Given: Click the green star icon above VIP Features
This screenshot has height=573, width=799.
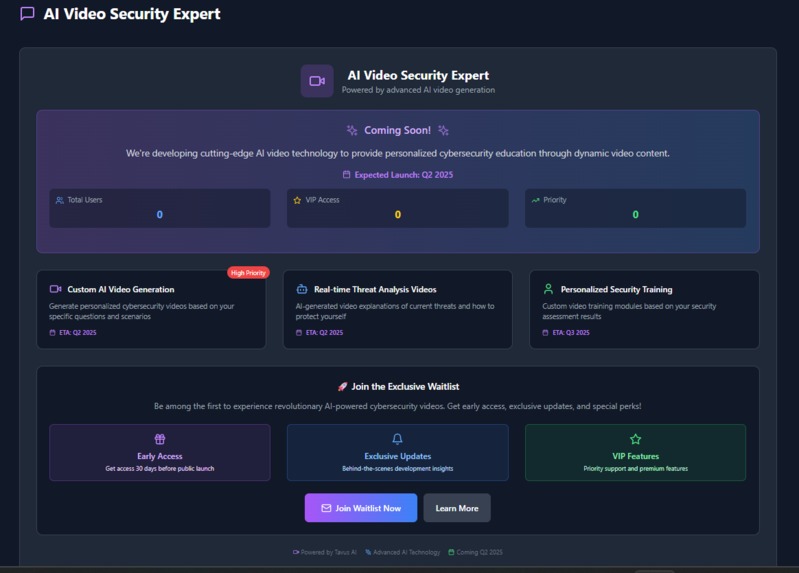Looking at the screenshot, I should pyautogui.click(x=635, y=439).
